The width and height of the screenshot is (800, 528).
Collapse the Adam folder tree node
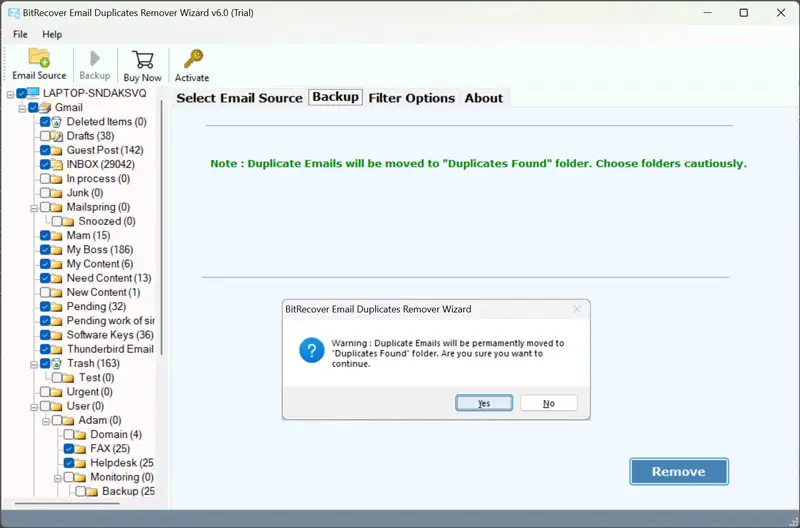pos(45,421)
